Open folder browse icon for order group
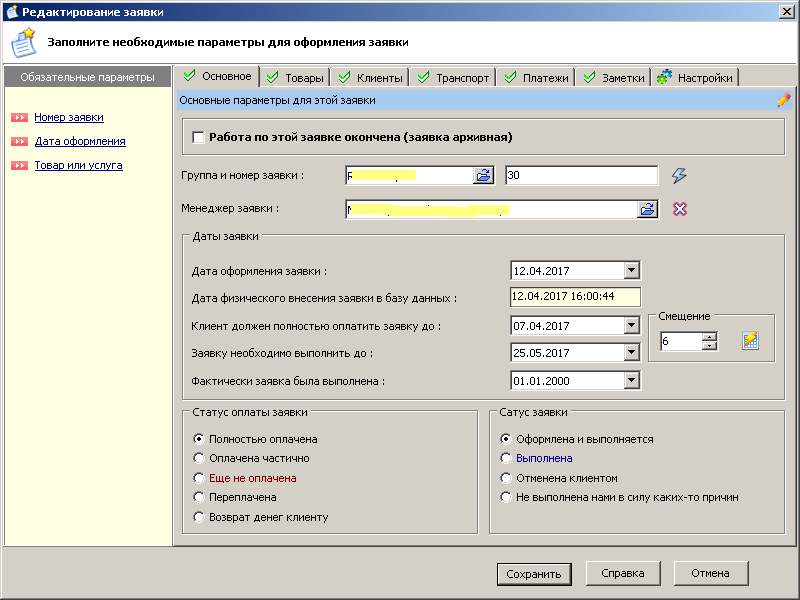800x600 pixels. [x=483, y=176]
